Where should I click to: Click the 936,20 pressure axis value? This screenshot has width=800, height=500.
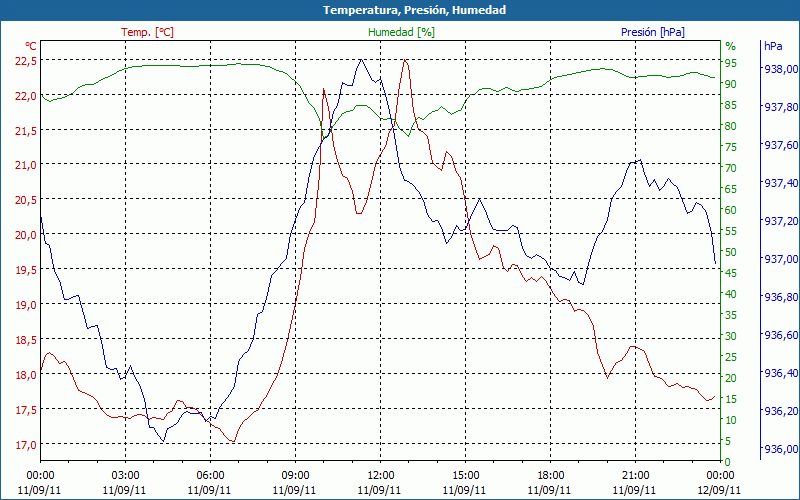(779, 411)
